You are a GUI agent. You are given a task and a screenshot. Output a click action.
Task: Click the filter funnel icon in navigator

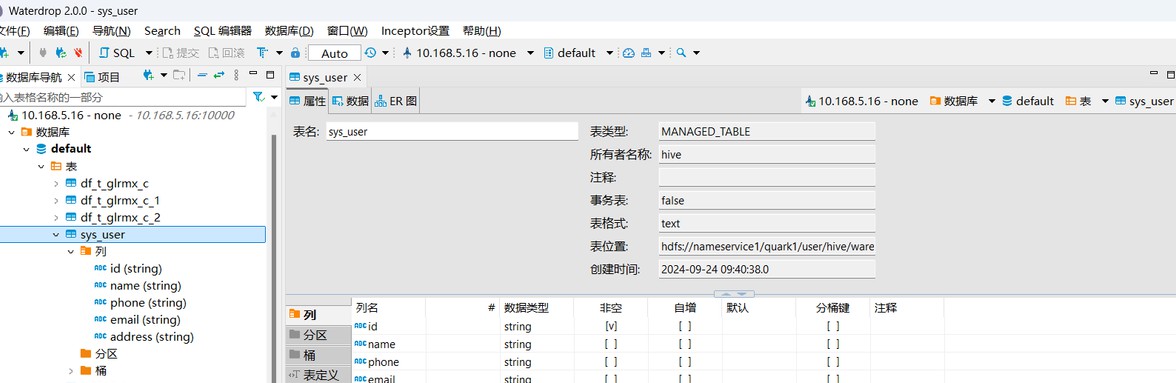tap(259, 97)
